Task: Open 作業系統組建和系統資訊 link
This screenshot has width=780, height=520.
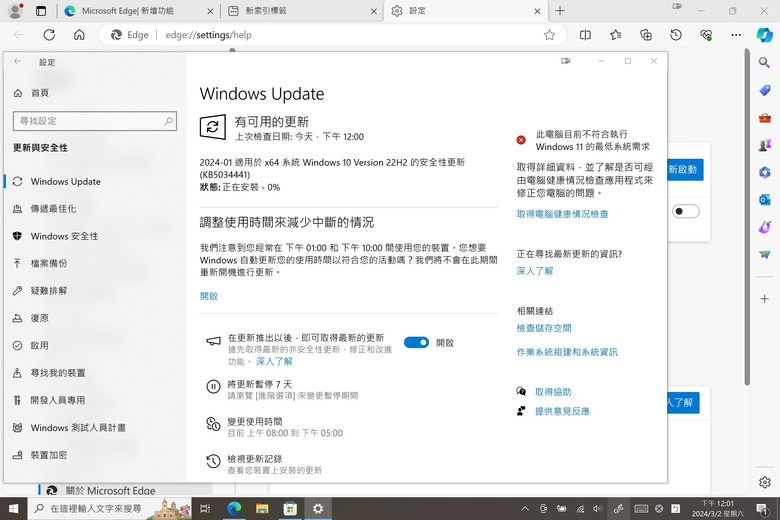Action: [x=567, y=352]
